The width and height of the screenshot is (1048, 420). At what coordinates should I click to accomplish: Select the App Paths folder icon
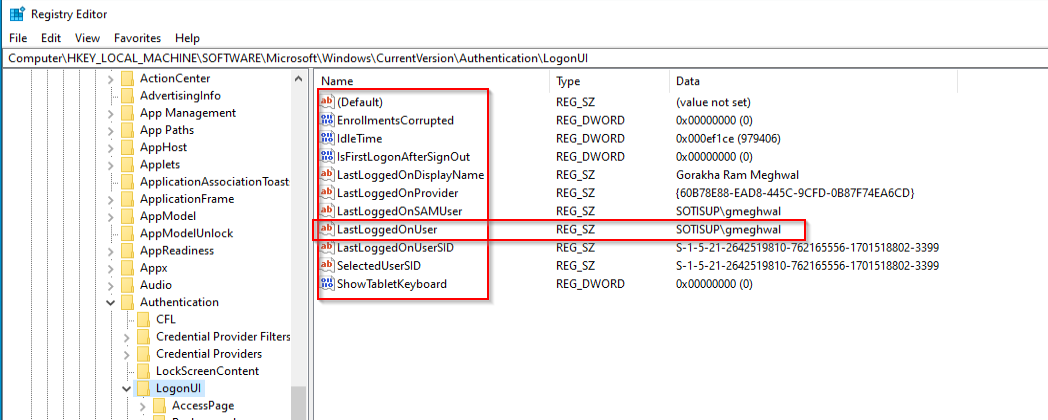click(x=127, y=130)
